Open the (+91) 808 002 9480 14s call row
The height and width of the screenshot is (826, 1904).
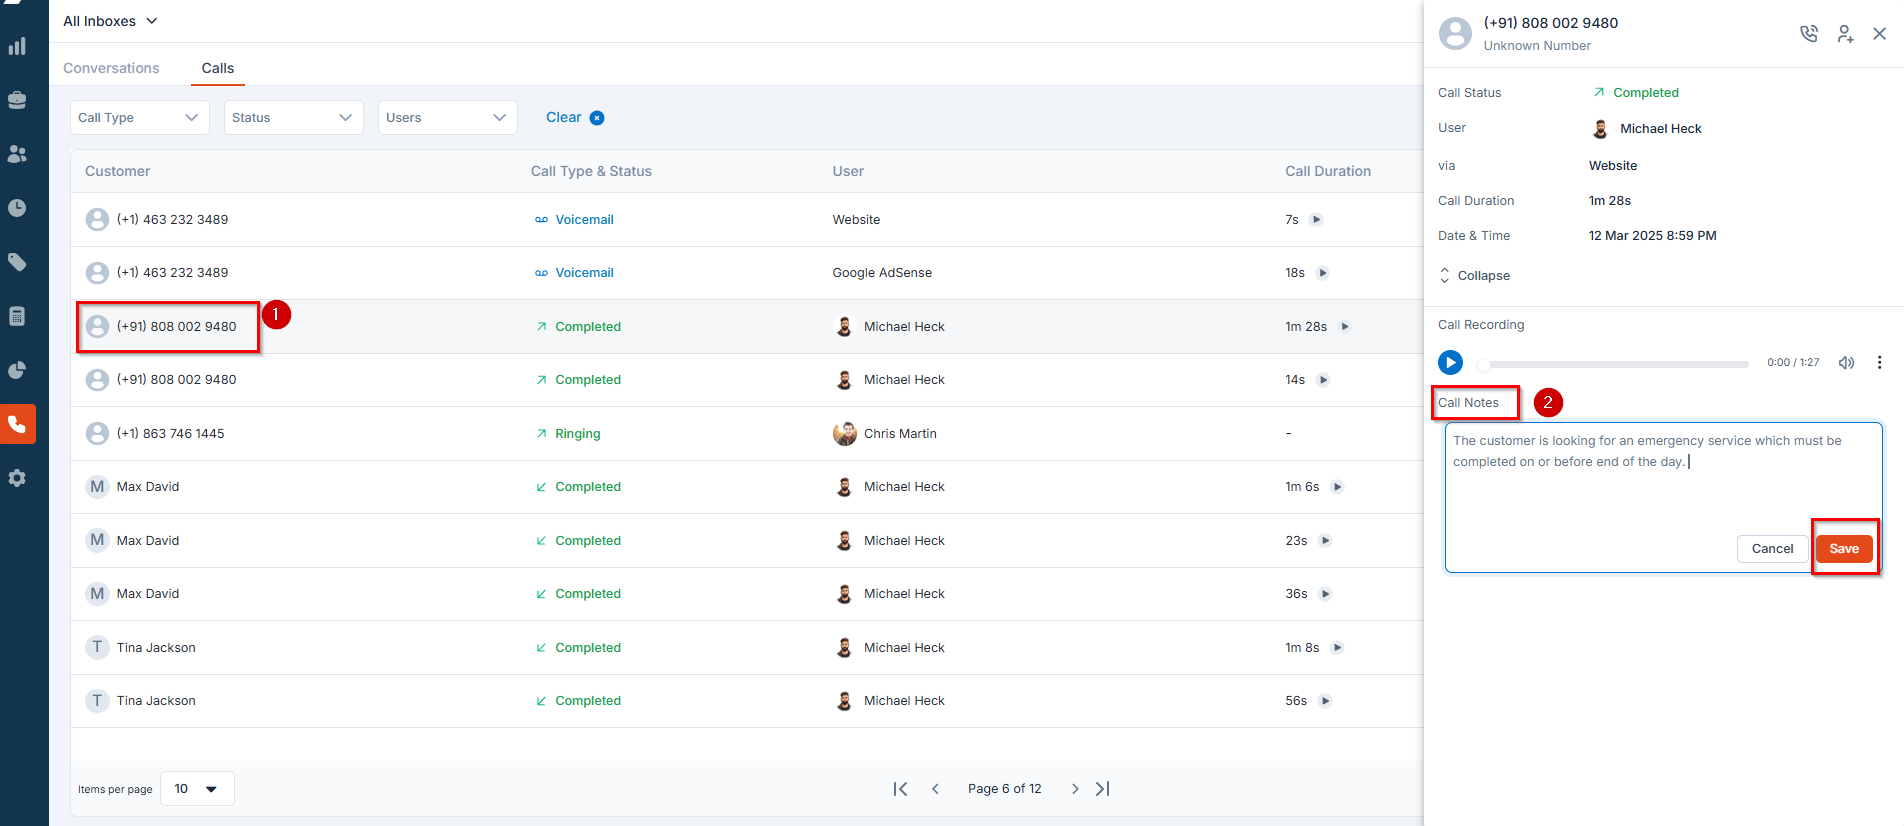click(746, 380)
